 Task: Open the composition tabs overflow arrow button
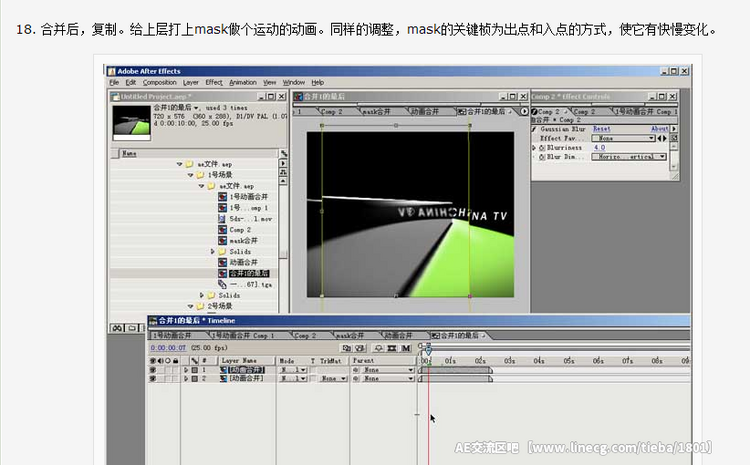(x=524, y=111)
